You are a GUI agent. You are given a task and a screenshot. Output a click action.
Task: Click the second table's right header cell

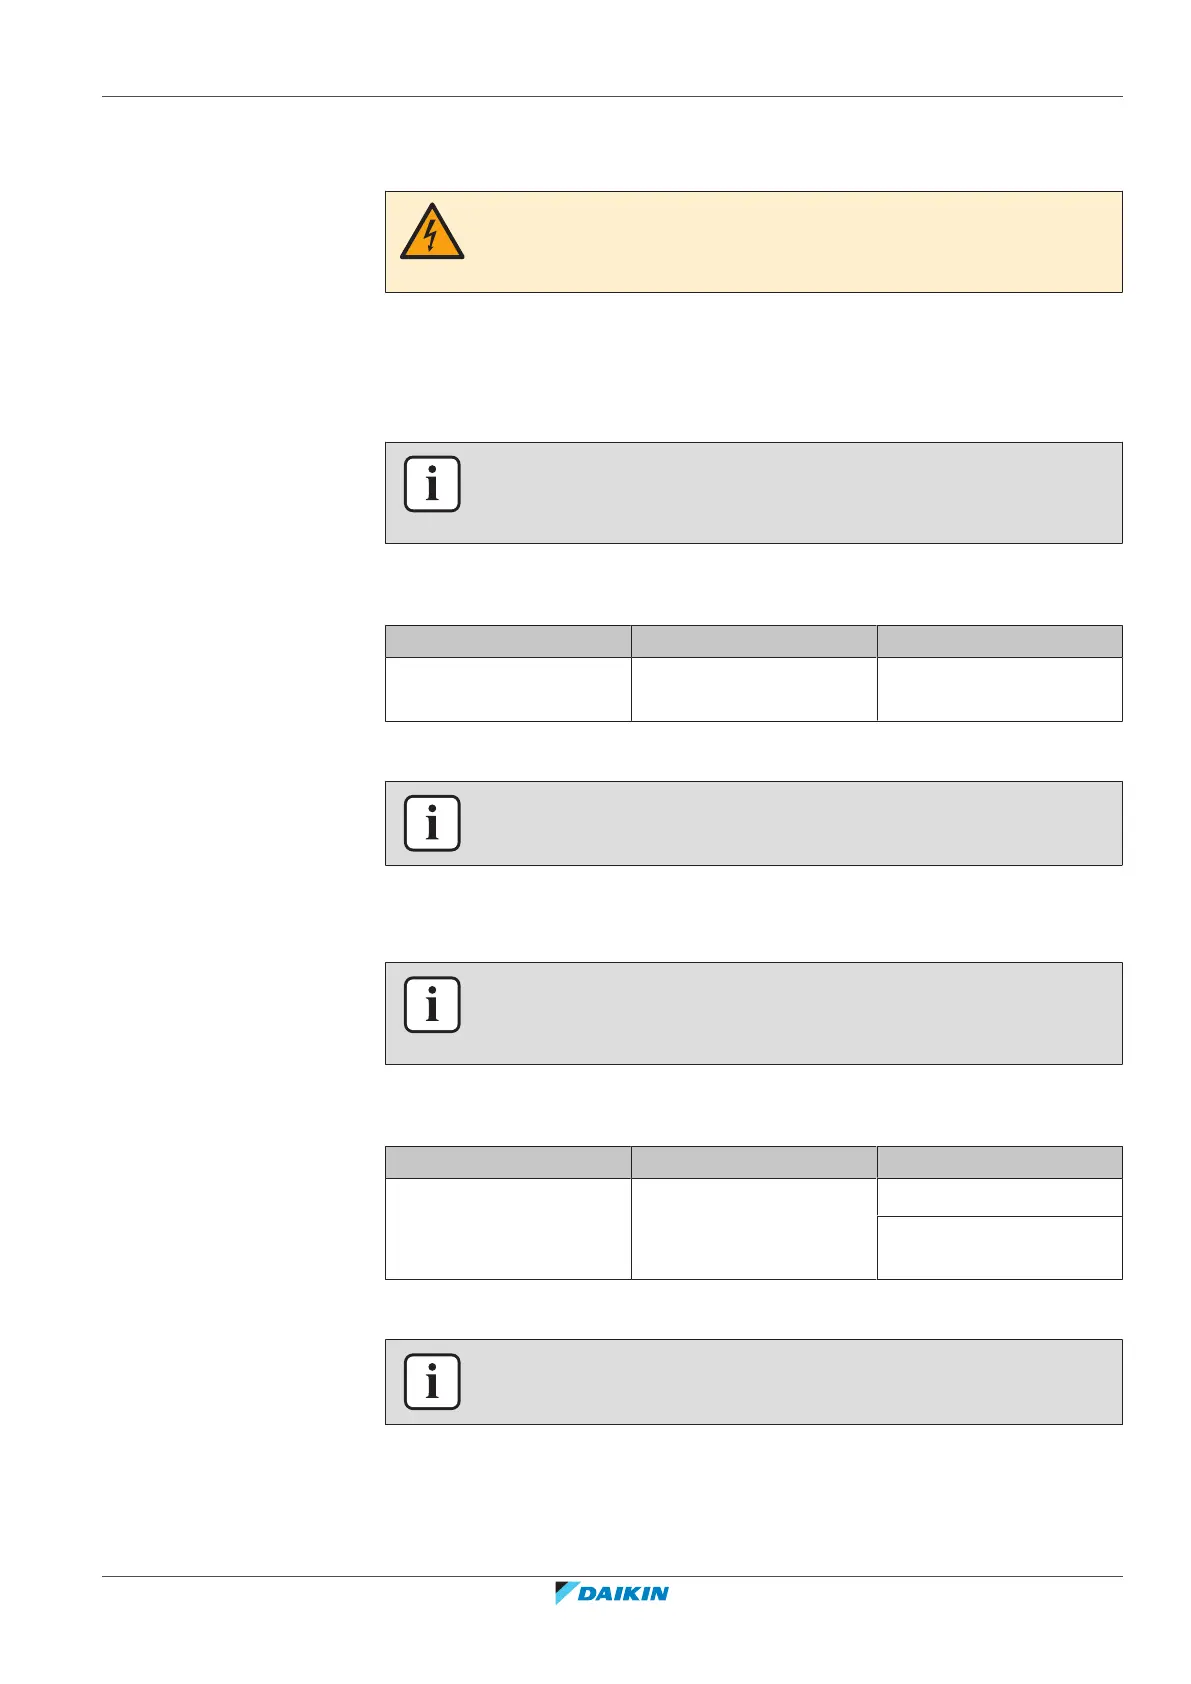pos(1000,1162)
